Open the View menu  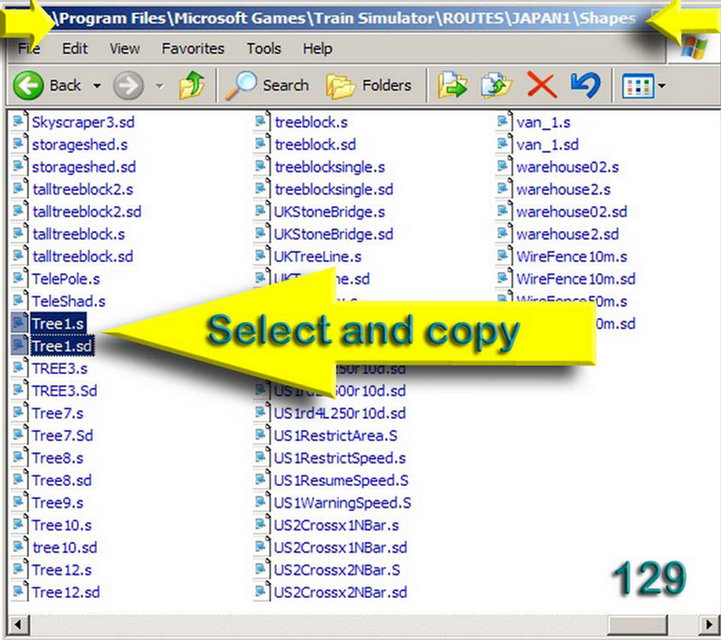[x=125, y=48]
